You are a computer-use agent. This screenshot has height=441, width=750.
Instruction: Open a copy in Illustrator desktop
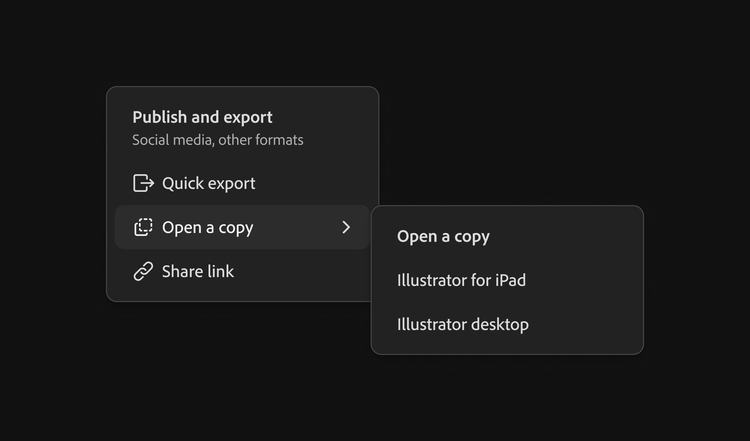(x=507, y=324)
